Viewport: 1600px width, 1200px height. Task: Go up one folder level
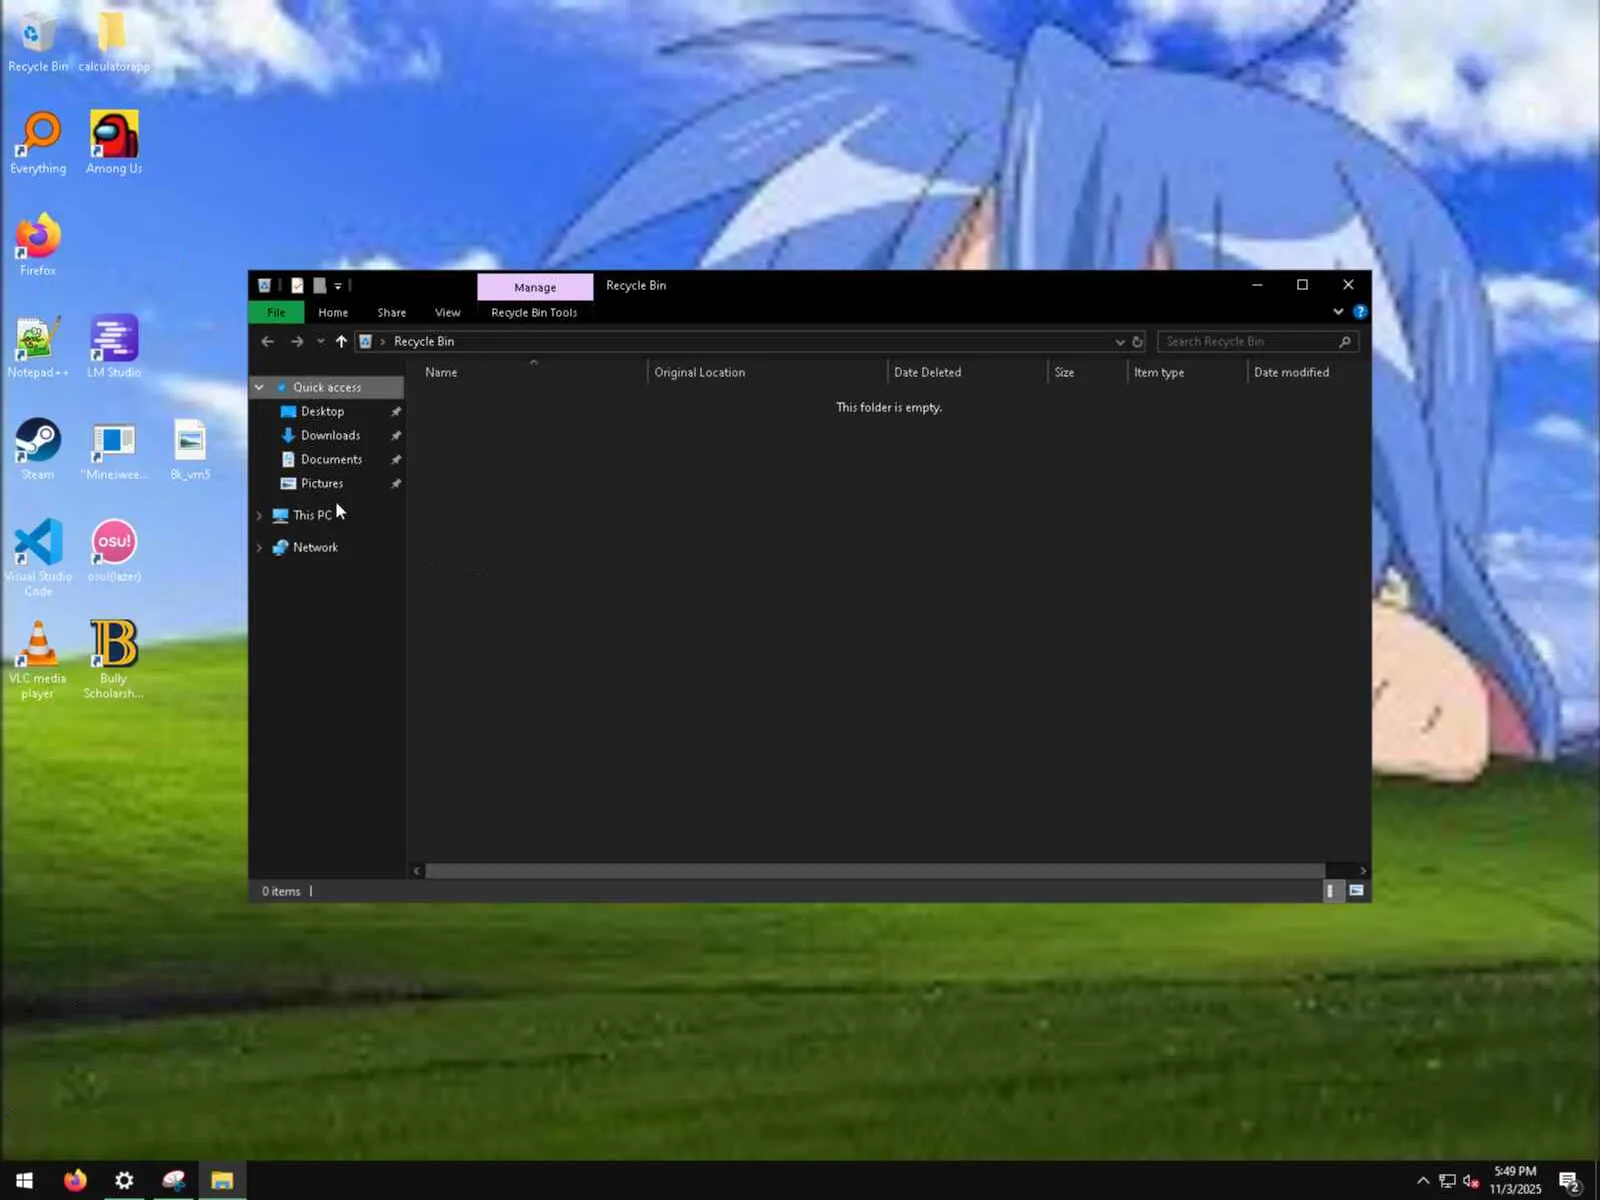tap(341, 342)
